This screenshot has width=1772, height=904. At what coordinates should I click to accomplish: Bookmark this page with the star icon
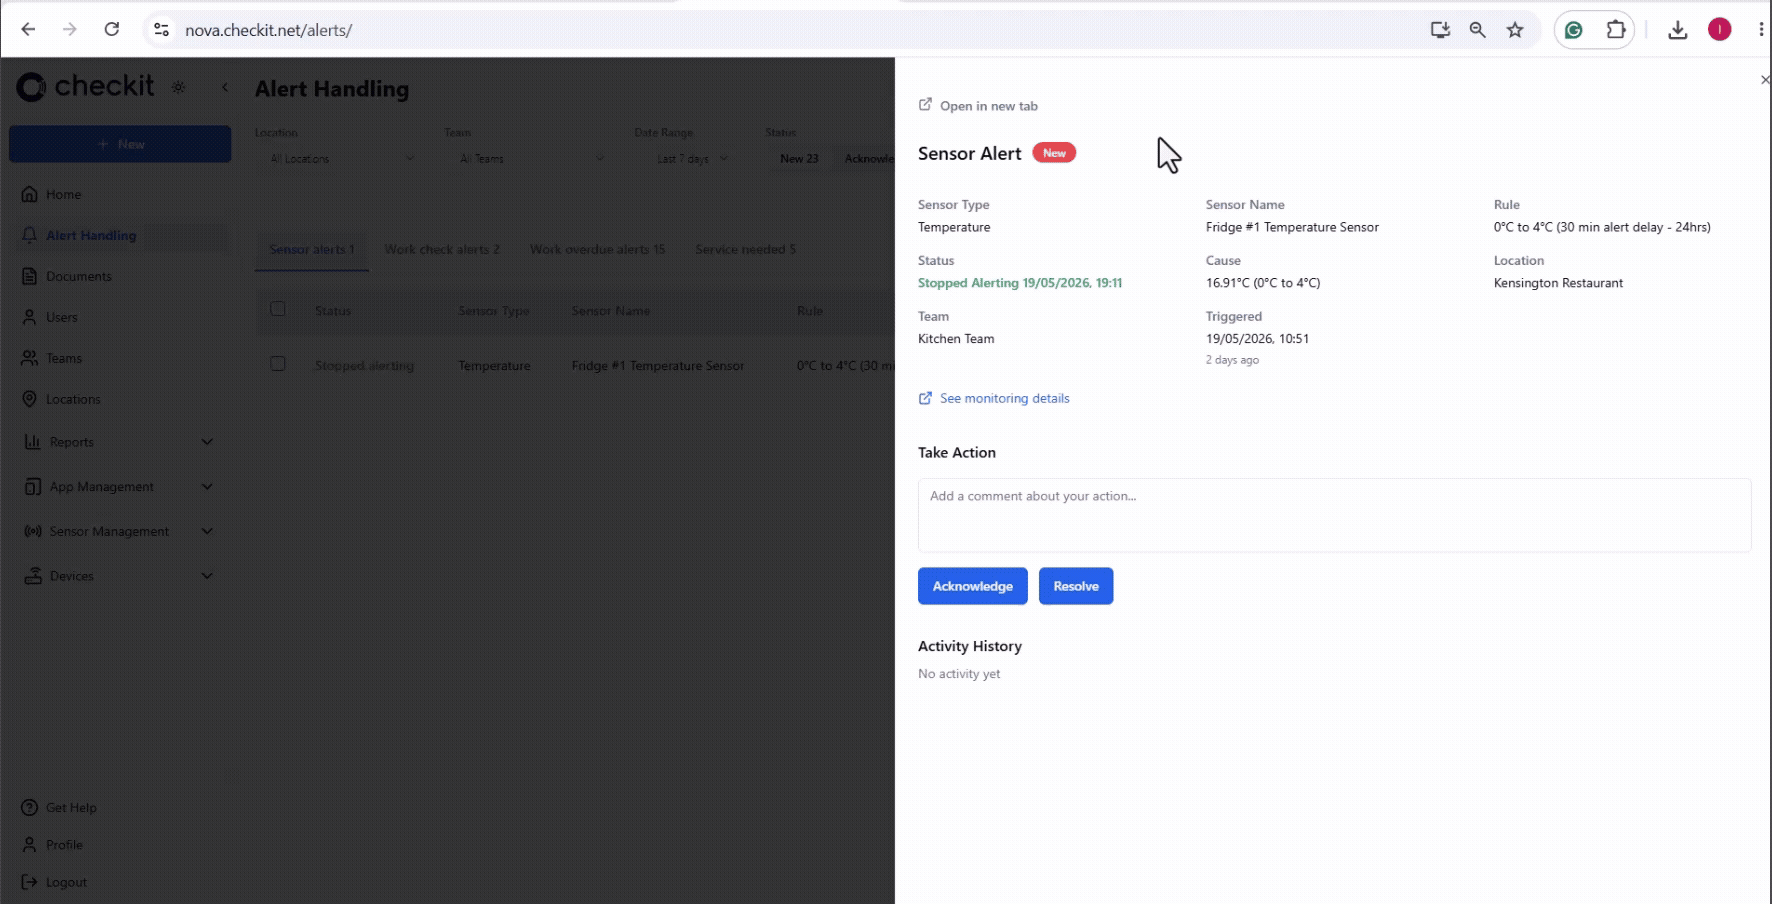click(x=1515, y=30)
